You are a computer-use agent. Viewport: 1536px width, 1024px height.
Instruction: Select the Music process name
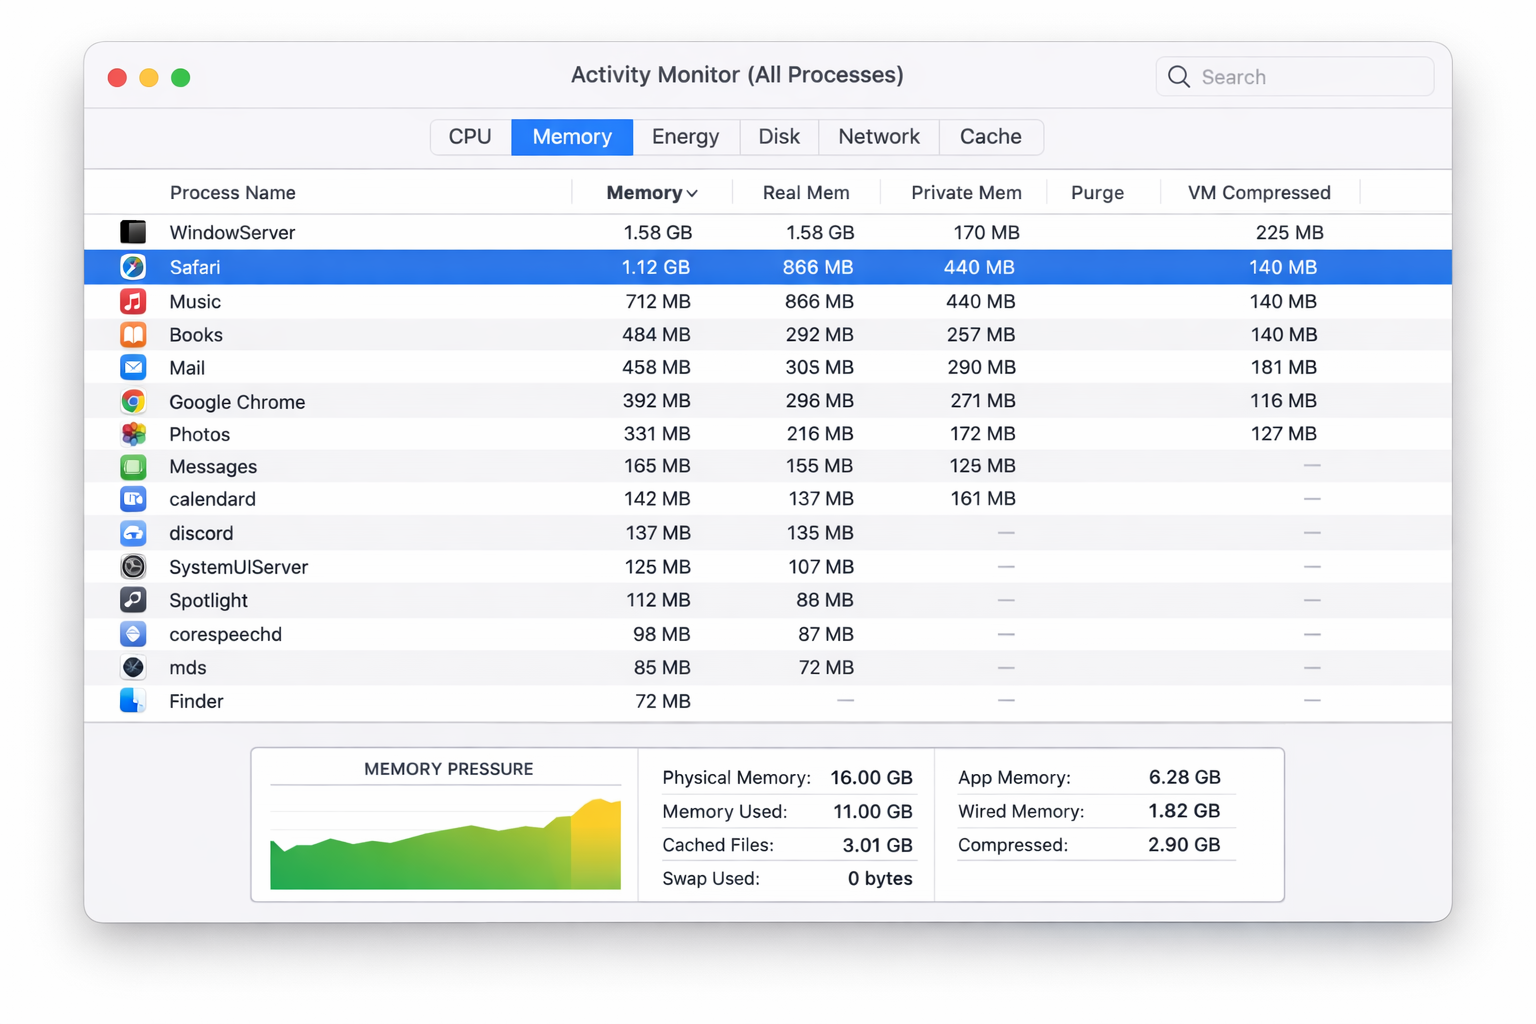195,301
